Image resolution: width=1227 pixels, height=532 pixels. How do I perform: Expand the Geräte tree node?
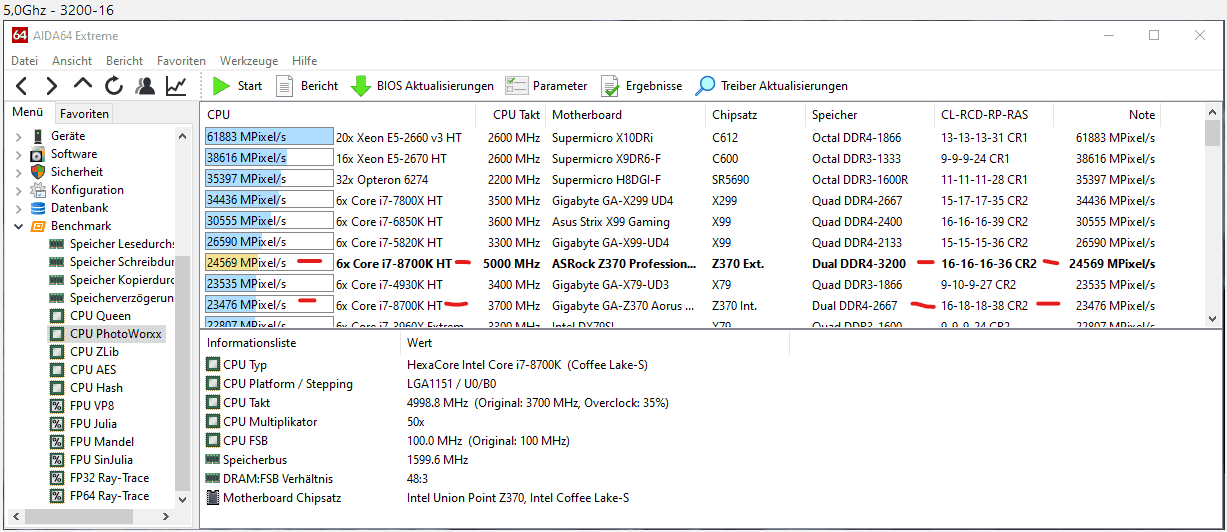(18, 136)
